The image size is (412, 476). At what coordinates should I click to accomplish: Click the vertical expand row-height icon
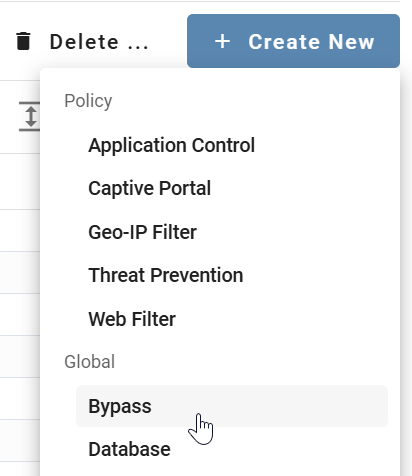tap(30, 116)
